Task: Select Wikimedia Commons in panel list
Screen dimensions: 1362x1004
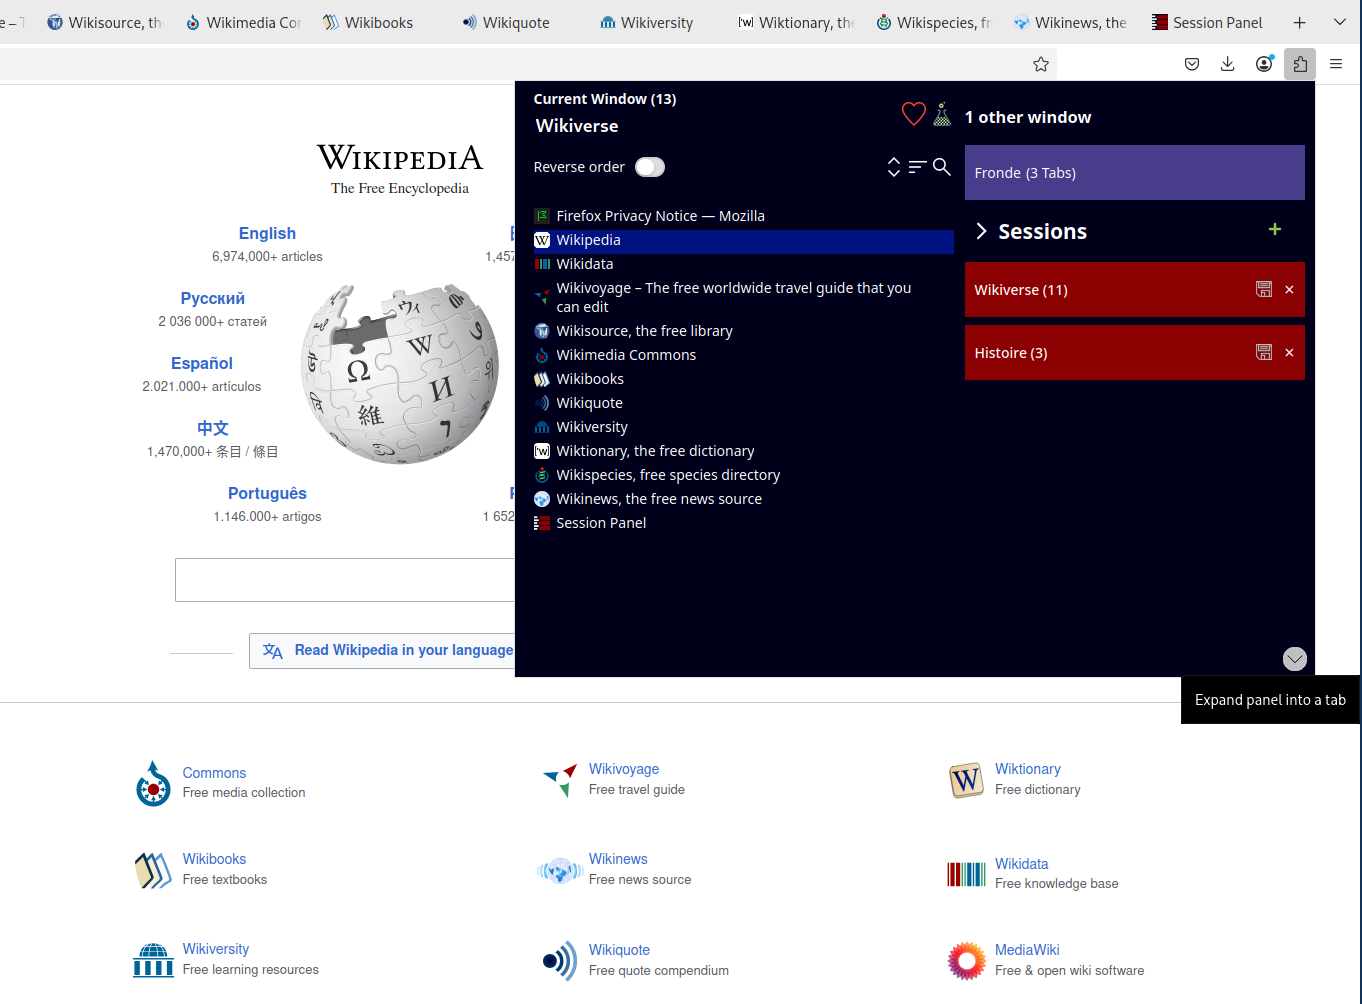Action: coord(743,355)
